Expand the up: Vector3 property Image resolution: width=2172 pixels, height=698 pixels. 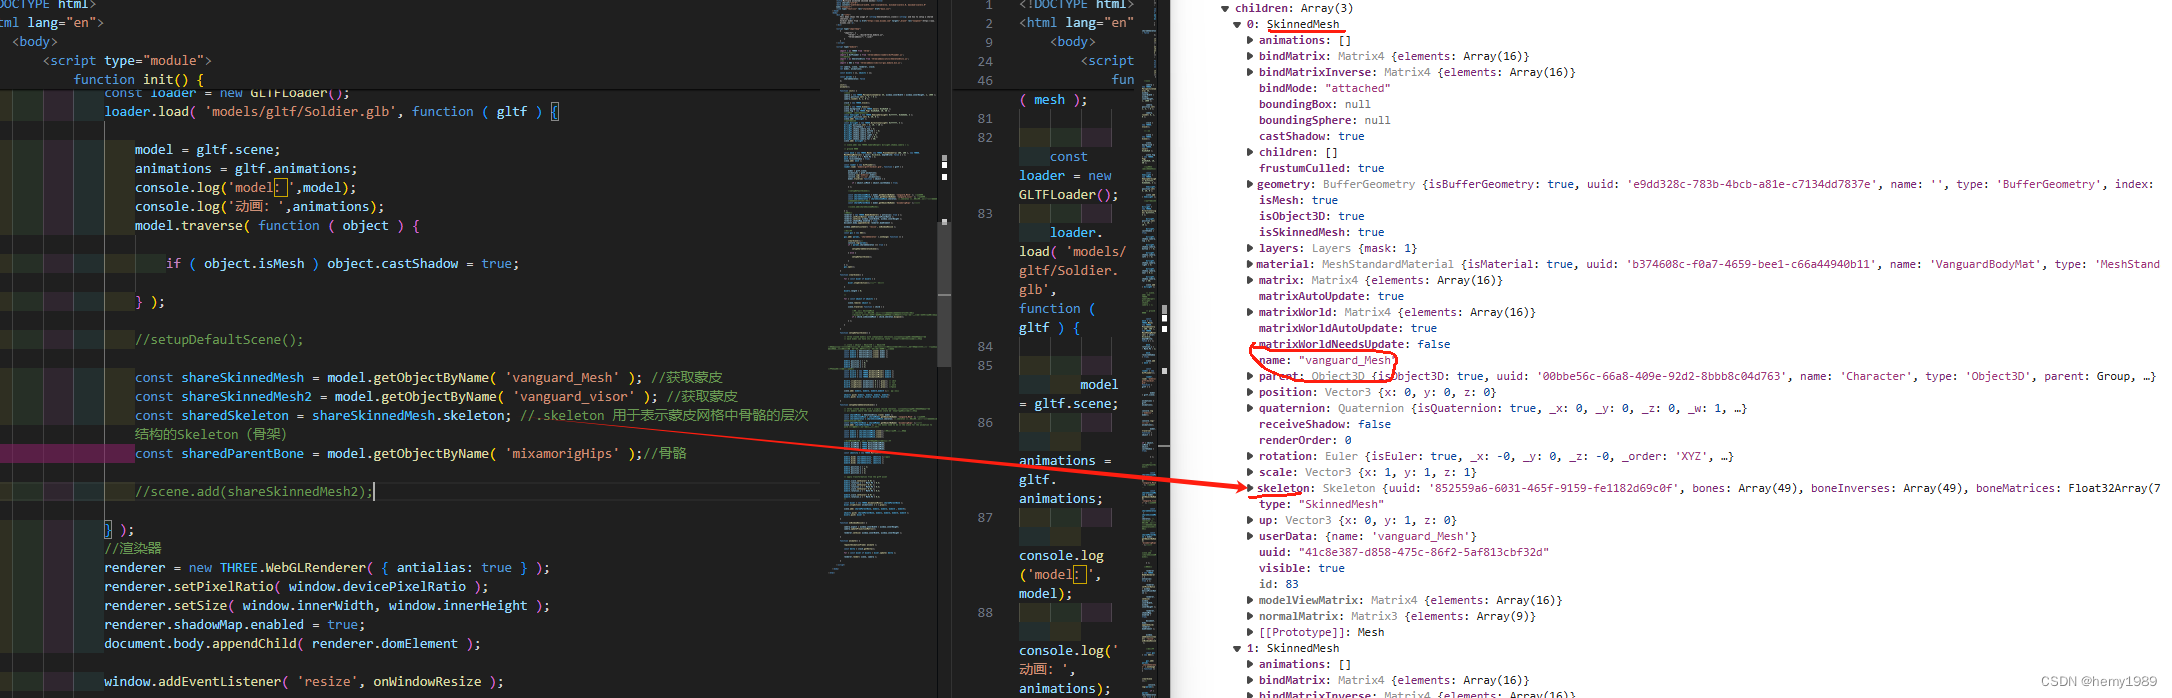(x=1250, y=520)
